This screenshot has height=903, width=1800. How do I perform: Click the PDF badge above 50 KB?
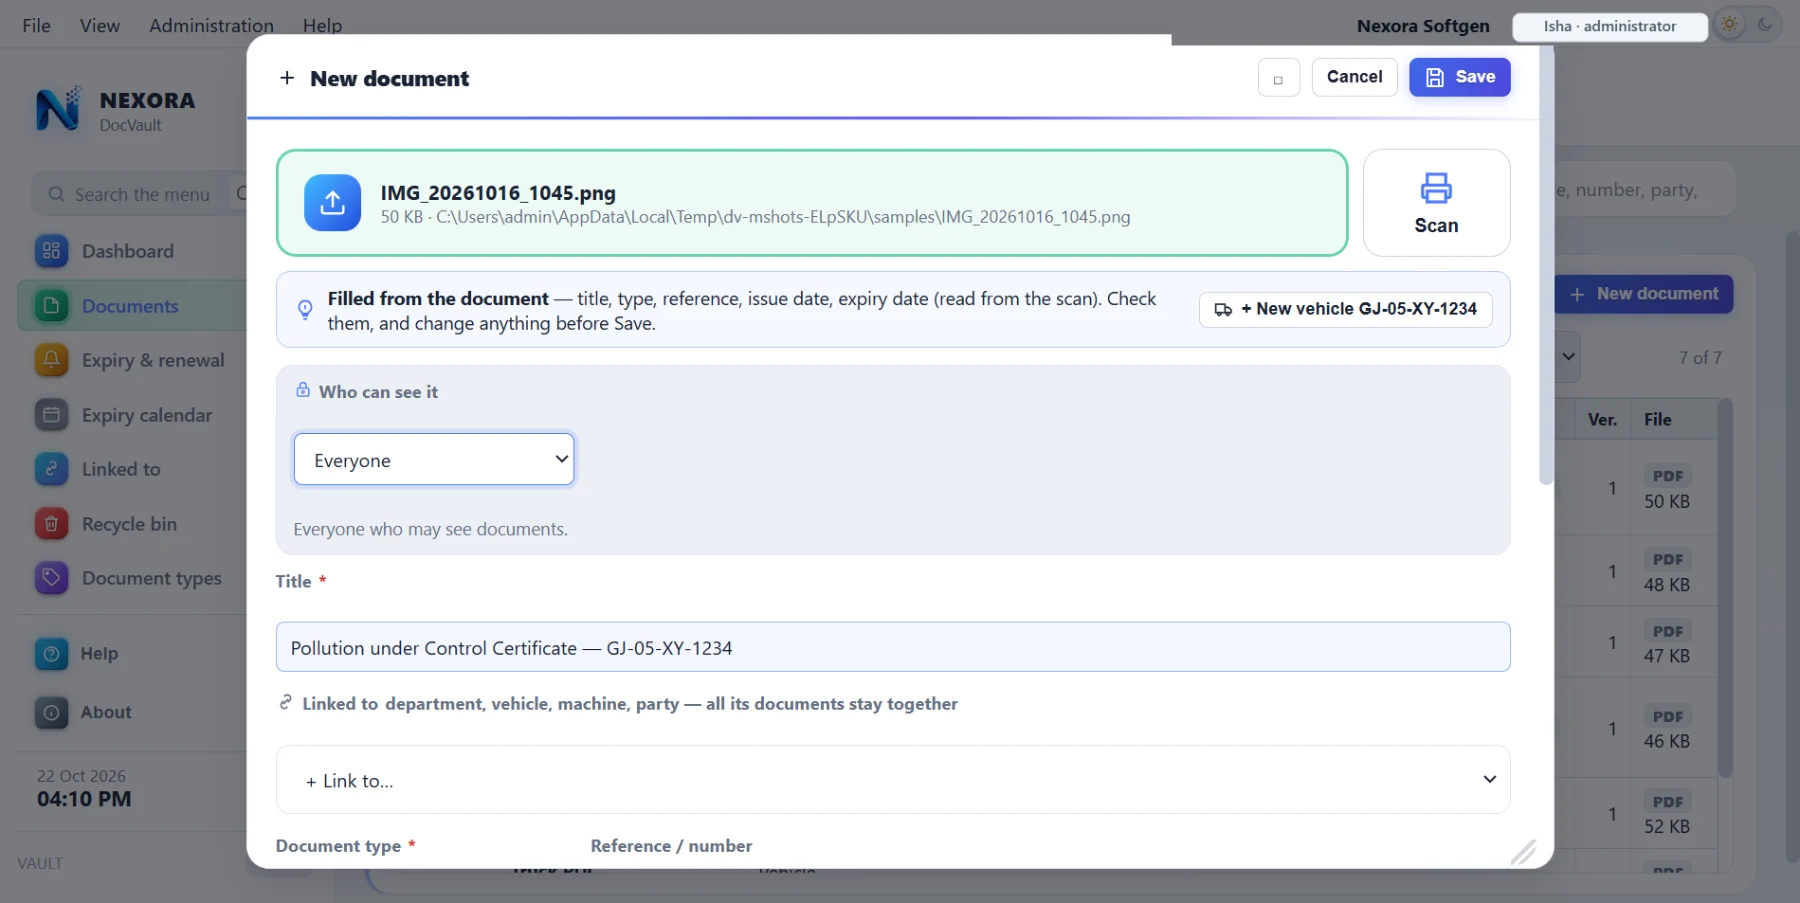[1667, 476]
